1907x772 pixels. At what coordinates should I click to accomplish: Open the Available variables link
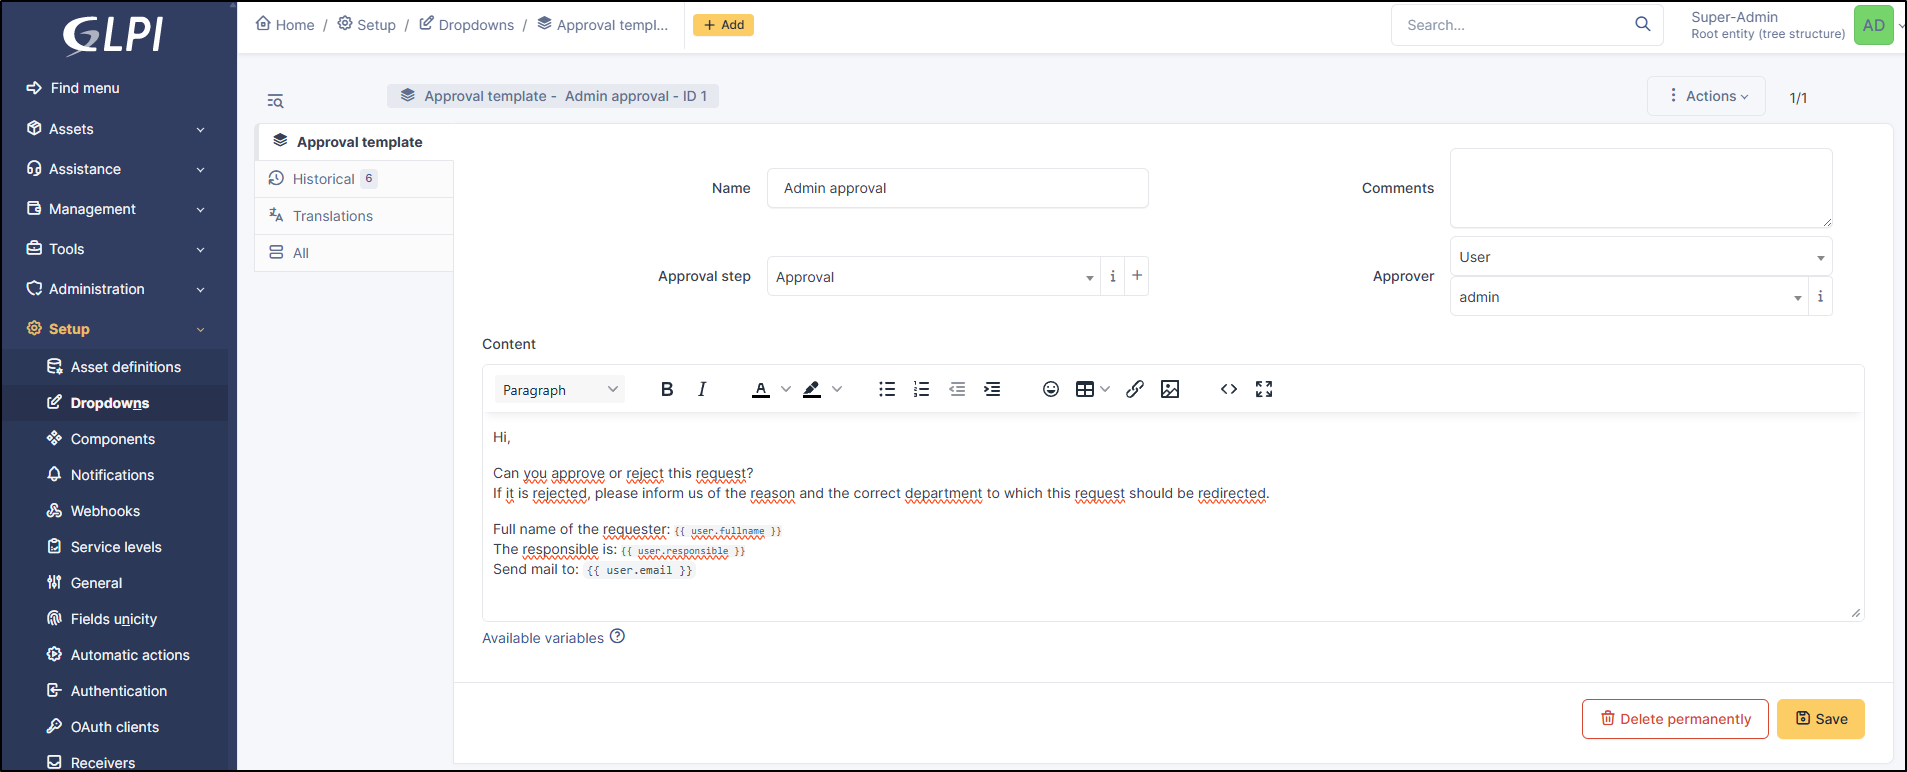543,638
